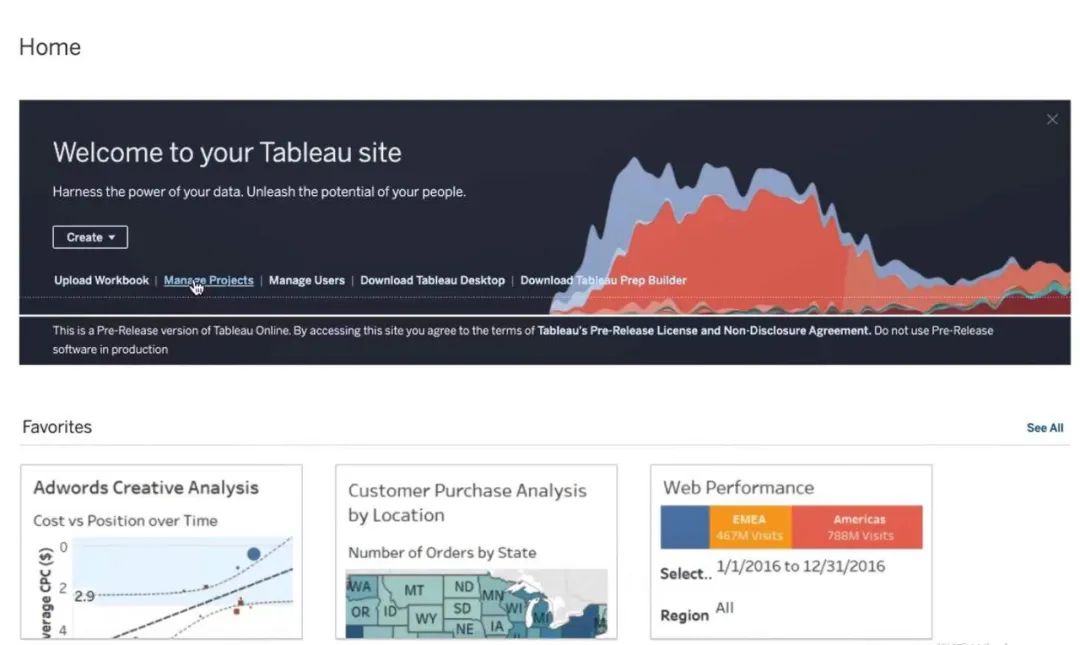Open Tableau's Pre-Release License agreement link

click(704, 330)
